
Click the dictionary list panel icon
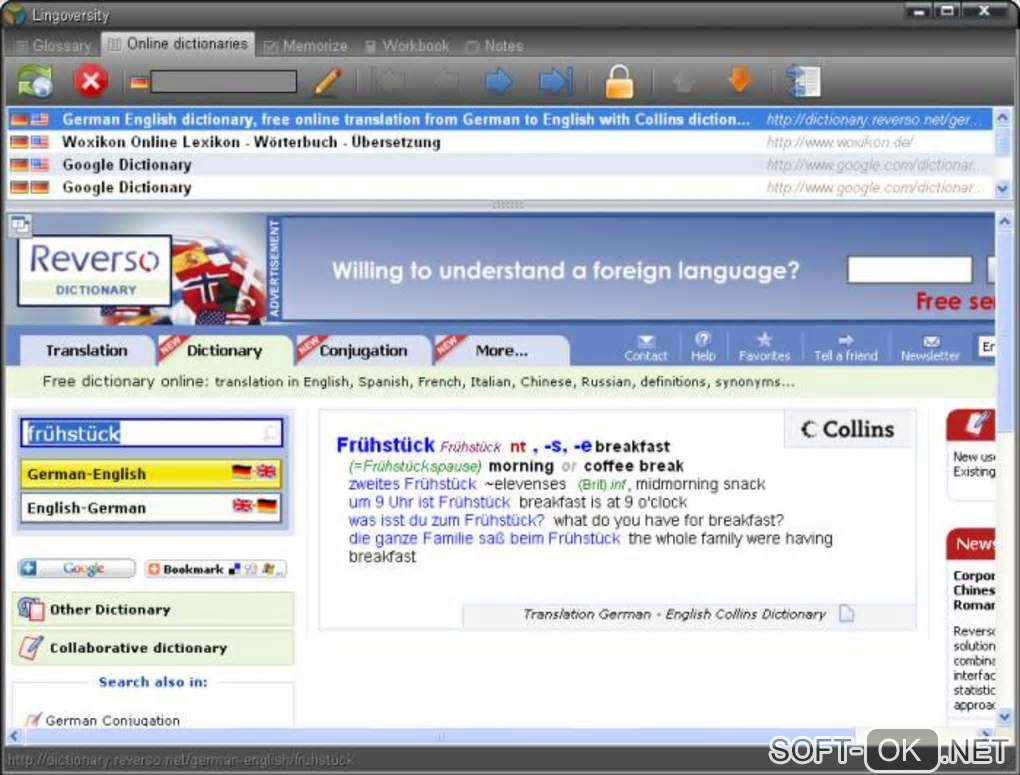(x=803, y=81)
